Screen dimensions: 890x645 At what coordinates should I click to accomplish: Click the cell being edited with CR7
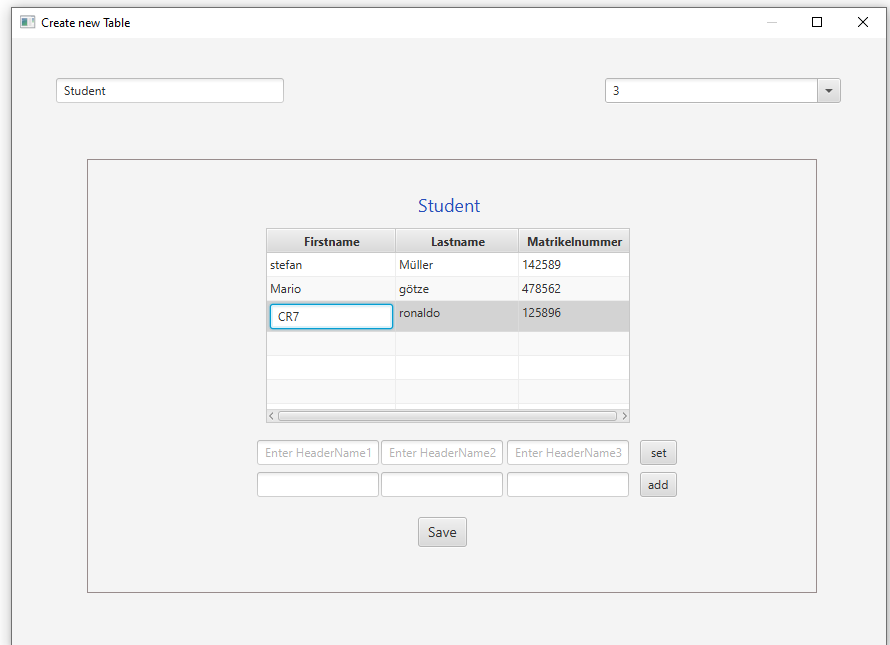[330, 316]
